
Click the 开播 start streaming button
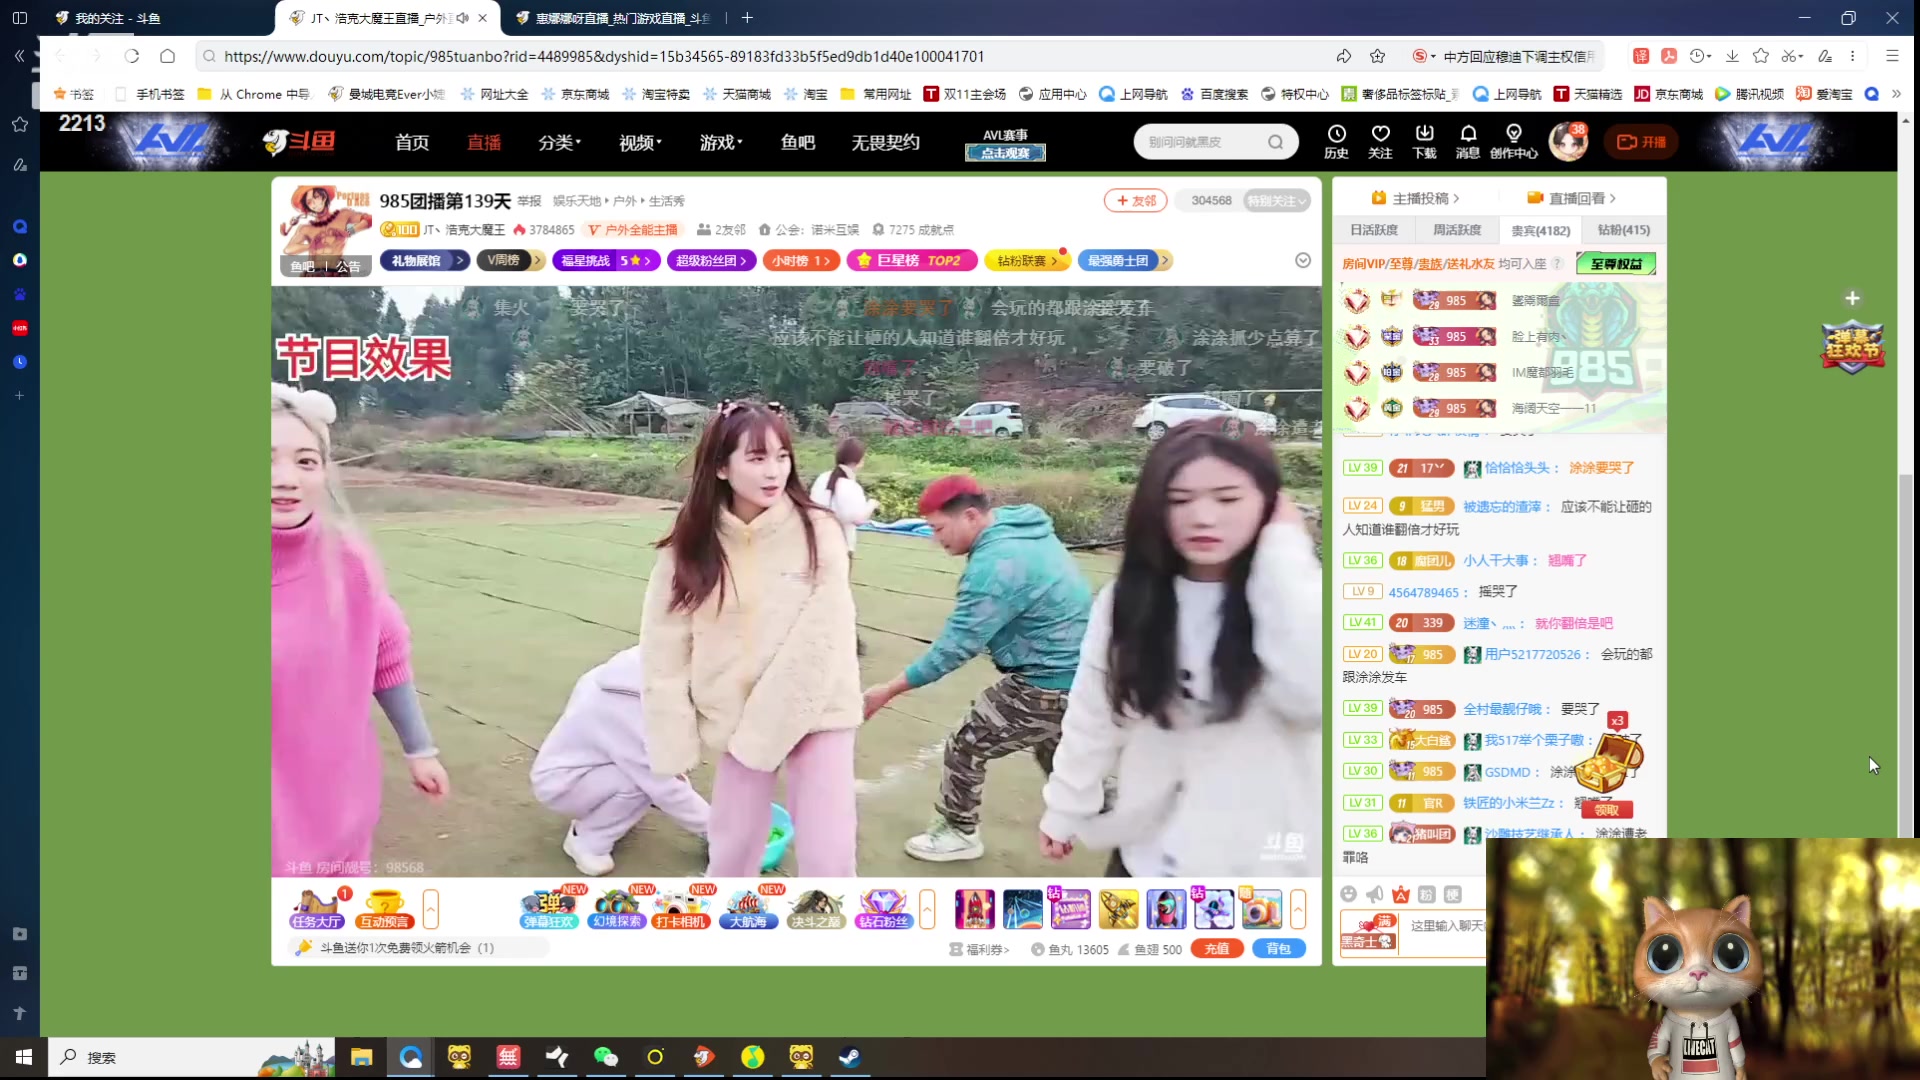pos(1642,141)
